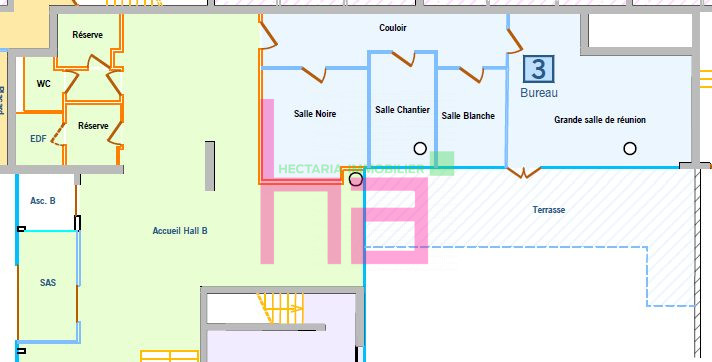Click the column circle at the hall corner
Image resolution: width=712 pixels, height=362 pixels.
pyautogui.click(x=356, y=179)
